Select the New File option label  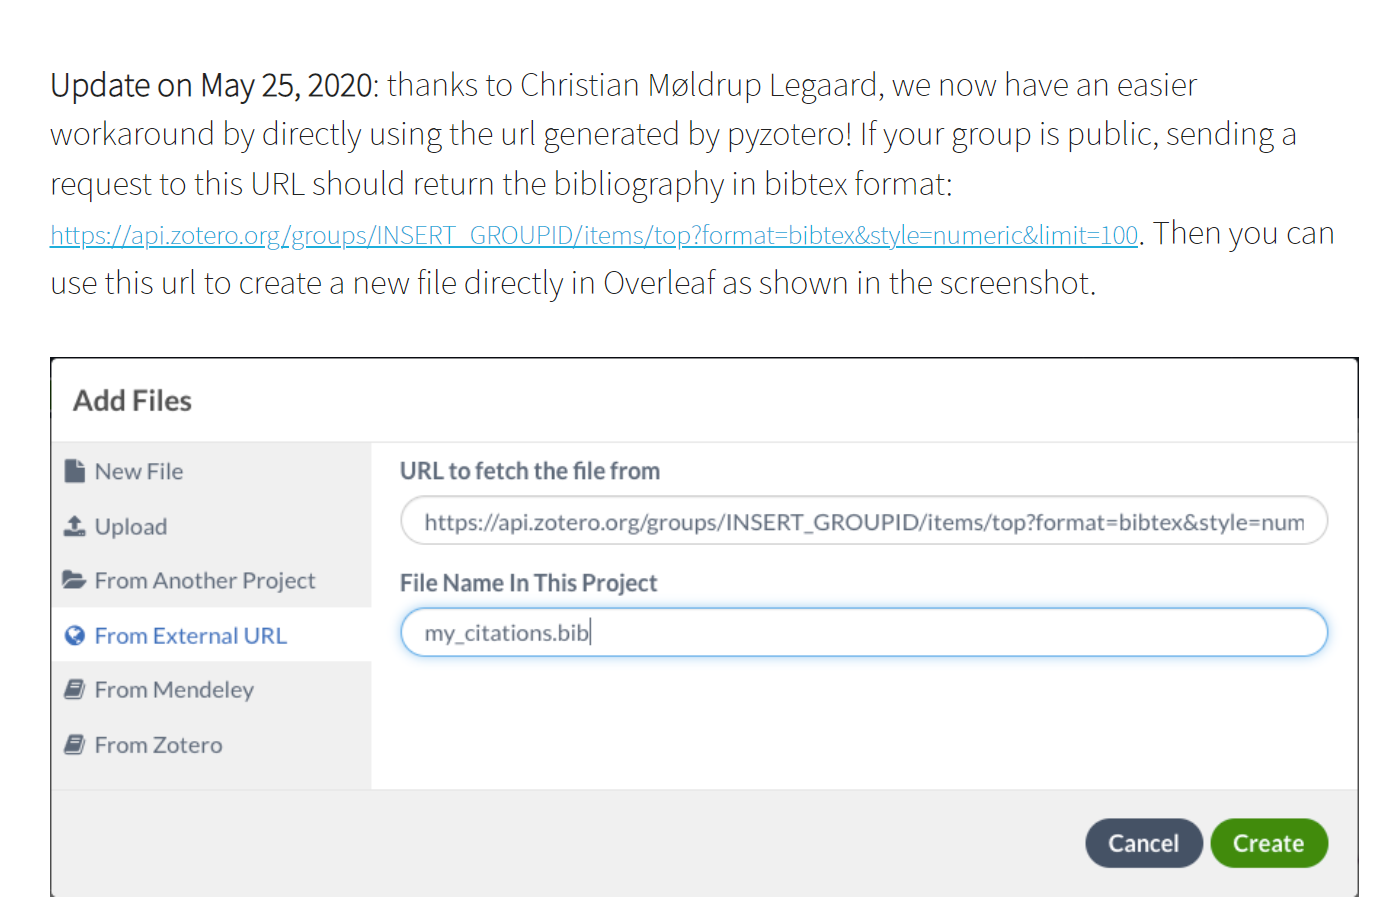click(139, 471)
